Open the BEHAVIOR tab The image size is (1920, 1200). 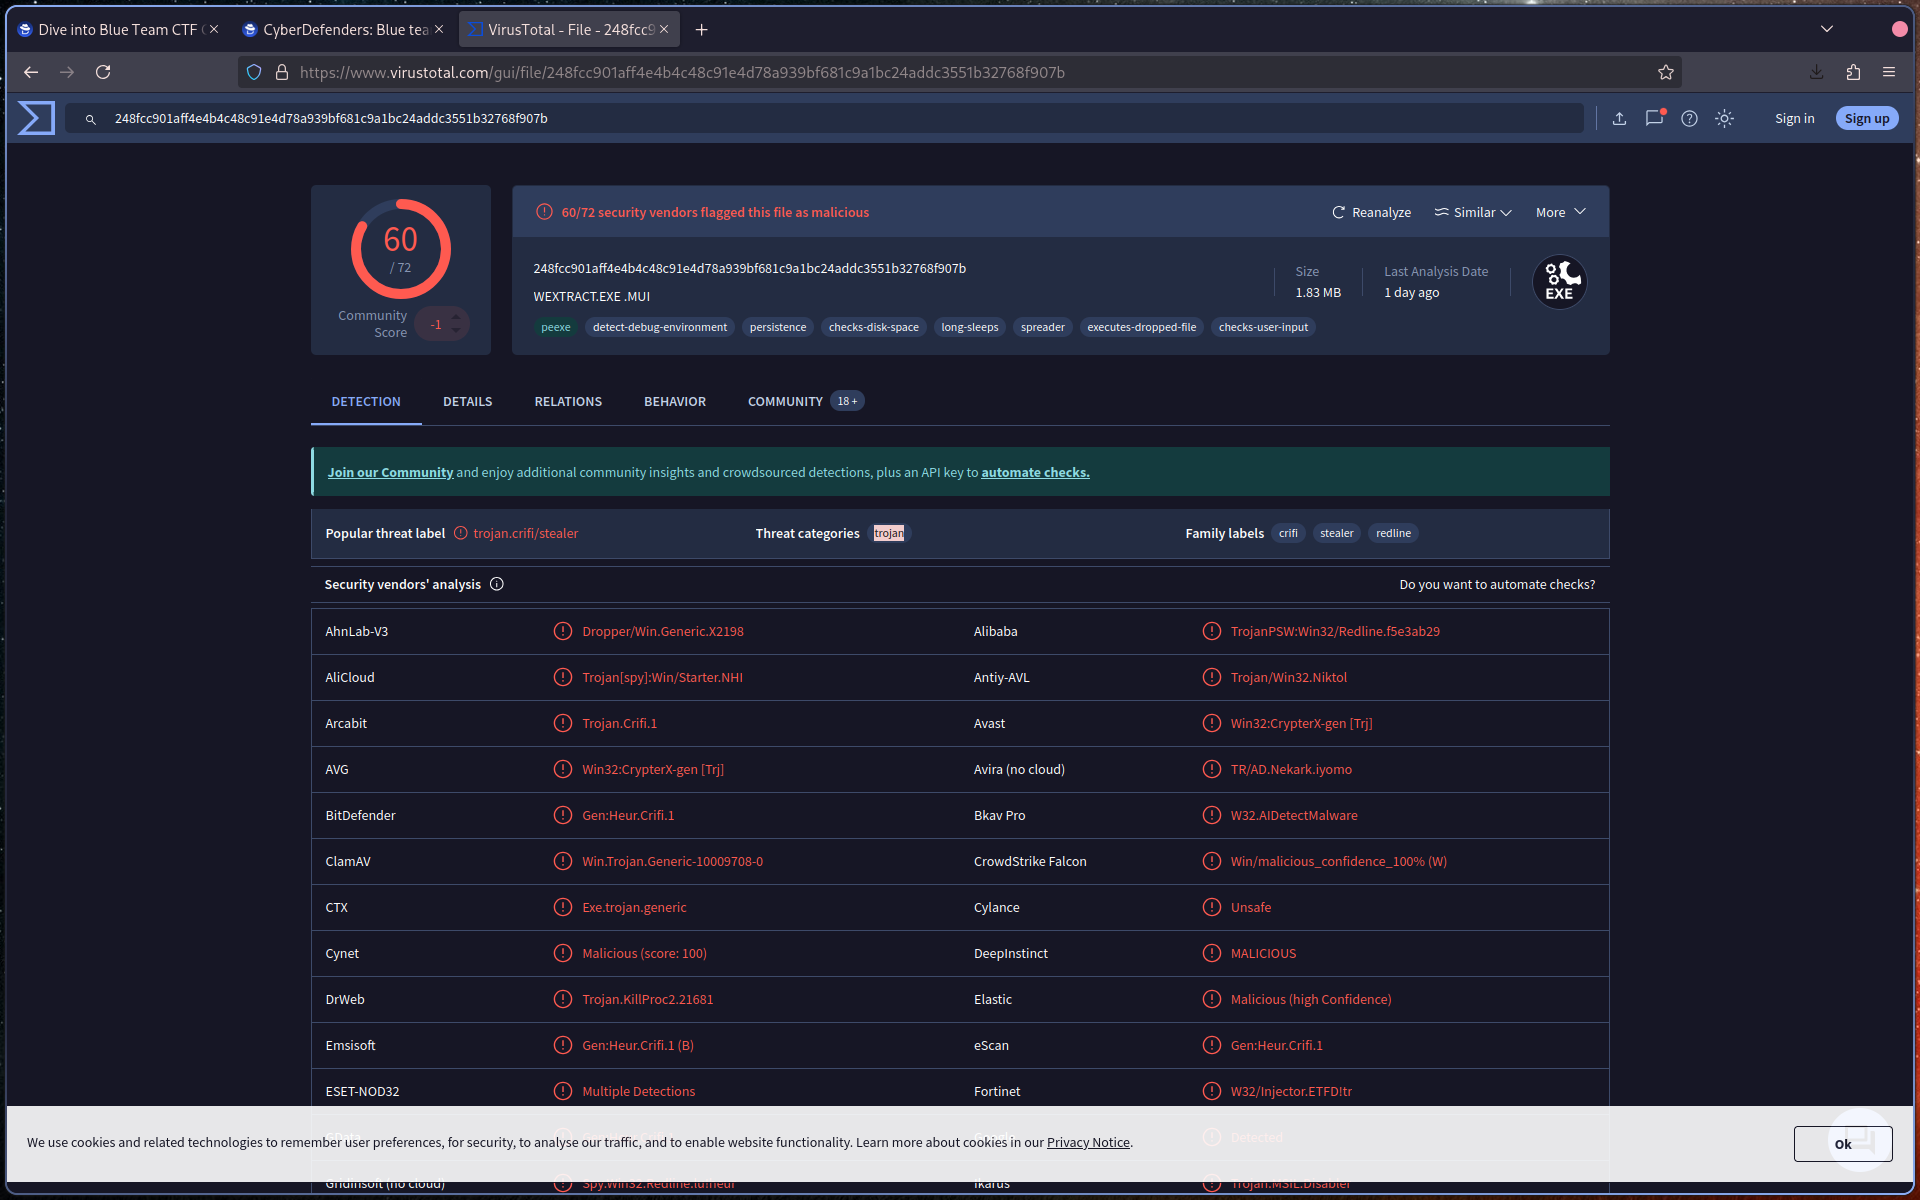pos(675,402)
